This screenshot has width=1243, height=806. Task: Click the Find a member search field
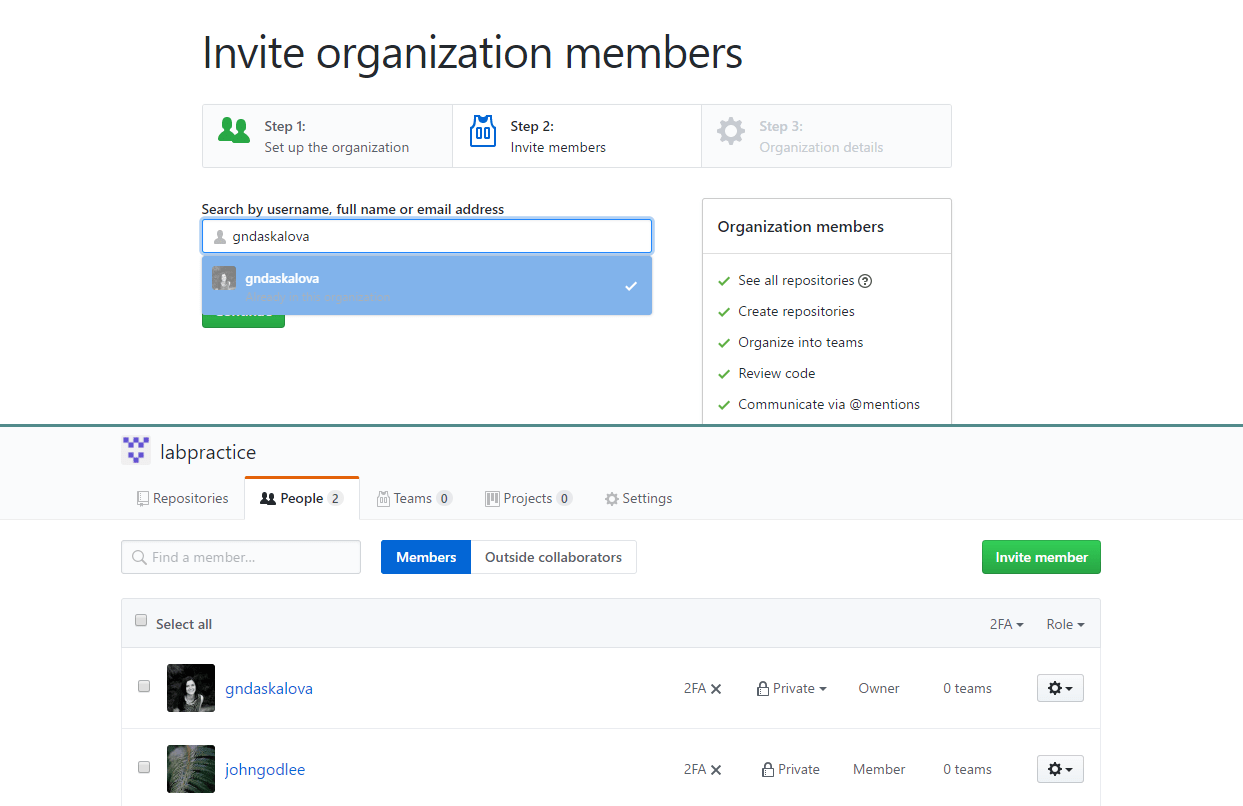(x=240, y=557)
